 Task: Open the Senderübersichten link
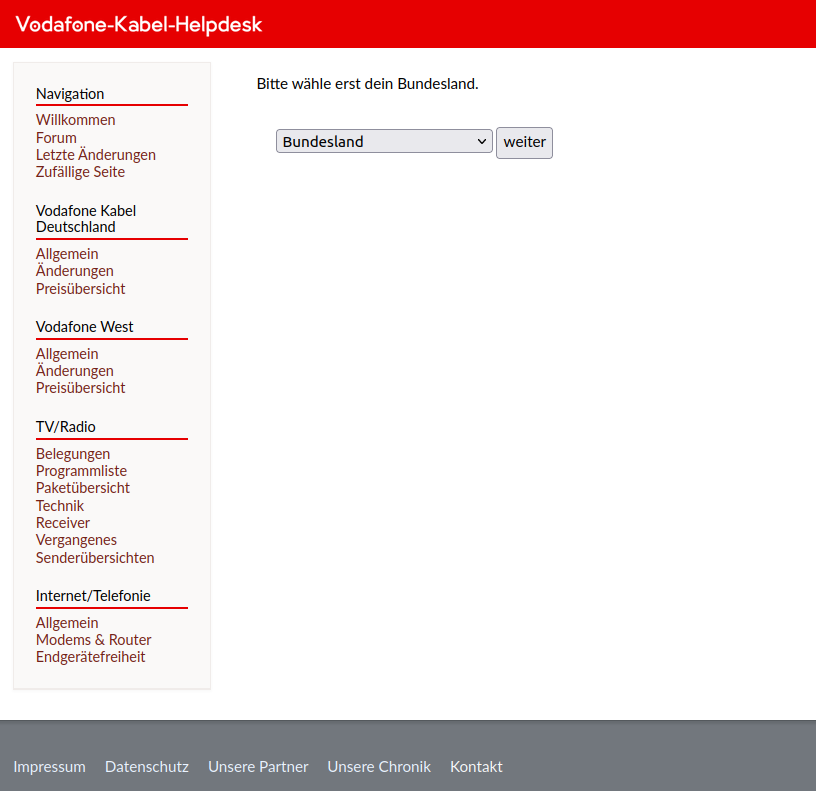[x=95, y=558]
